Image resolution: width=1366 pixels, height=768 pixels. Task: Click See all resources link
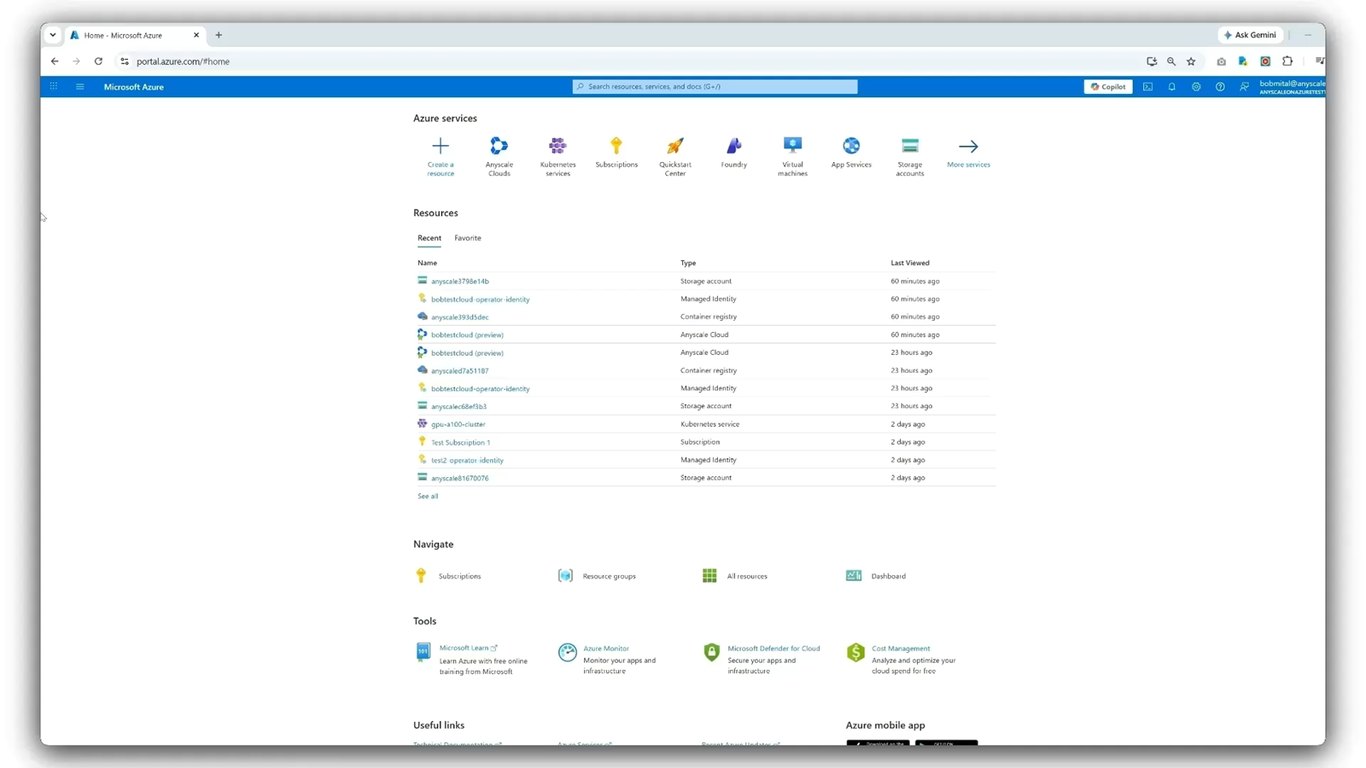(x=427, y=496)
